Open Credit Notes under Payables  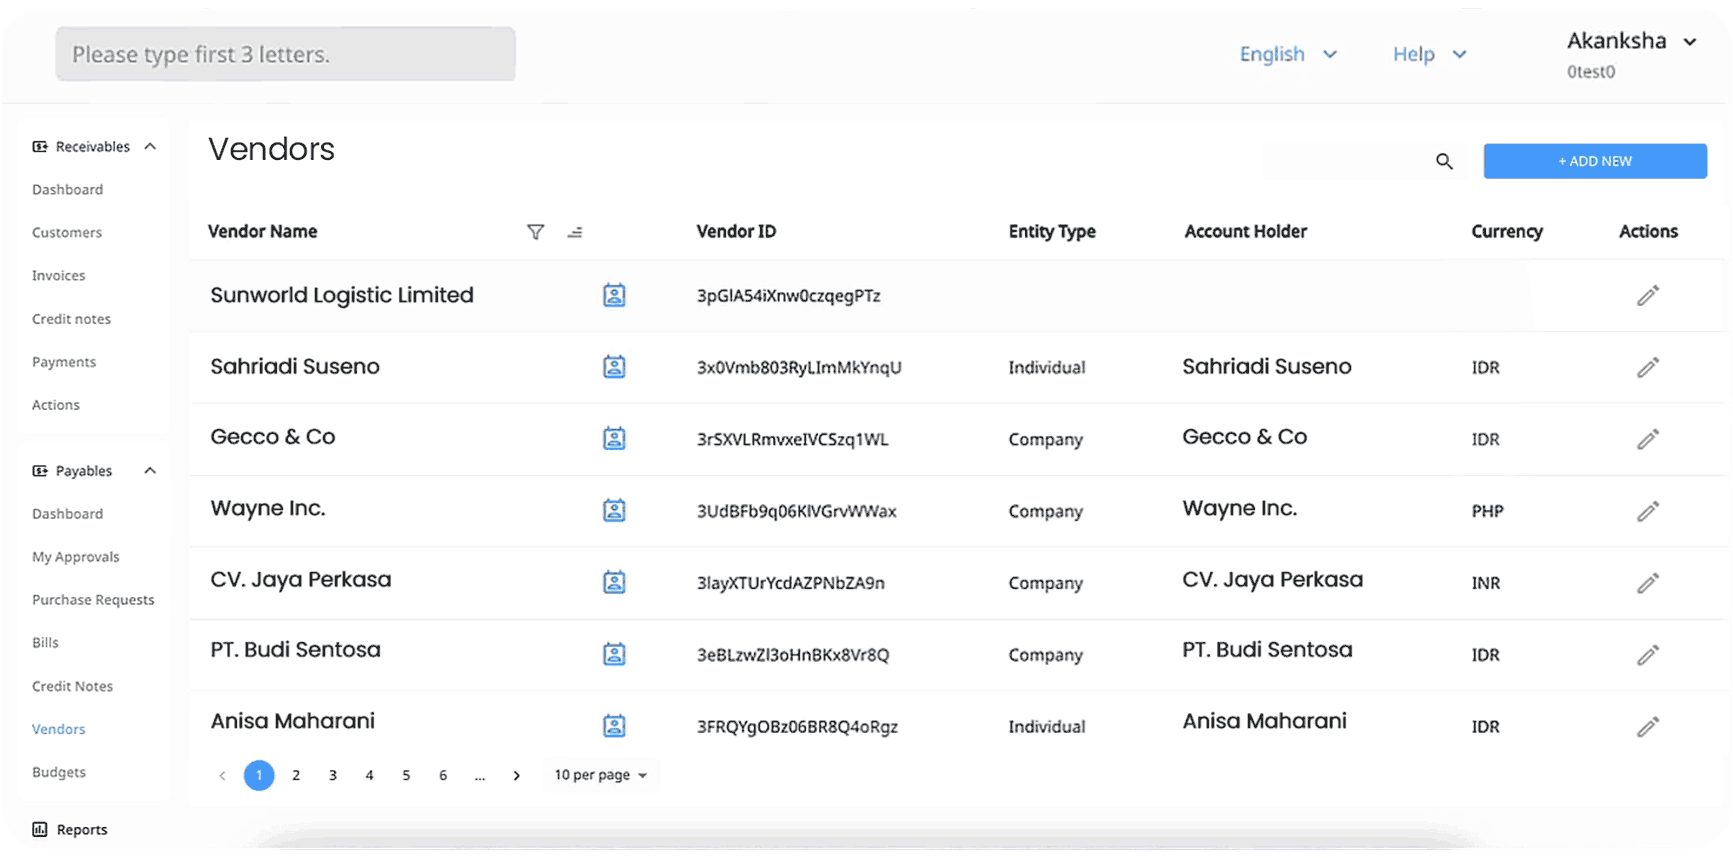pos(72,686)
